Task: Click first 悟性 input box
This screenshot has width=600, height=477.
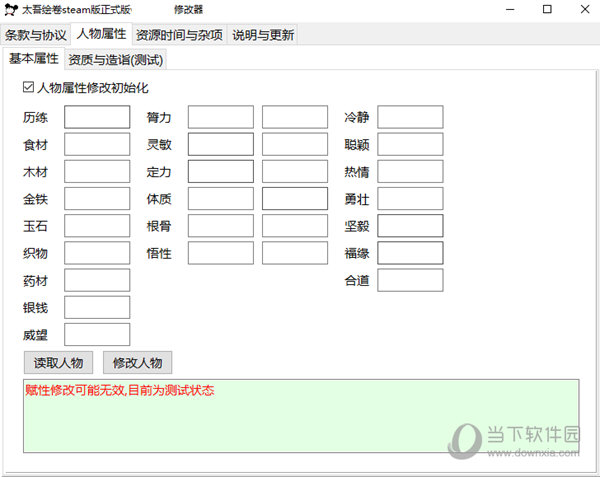Action: coord(221,253)
